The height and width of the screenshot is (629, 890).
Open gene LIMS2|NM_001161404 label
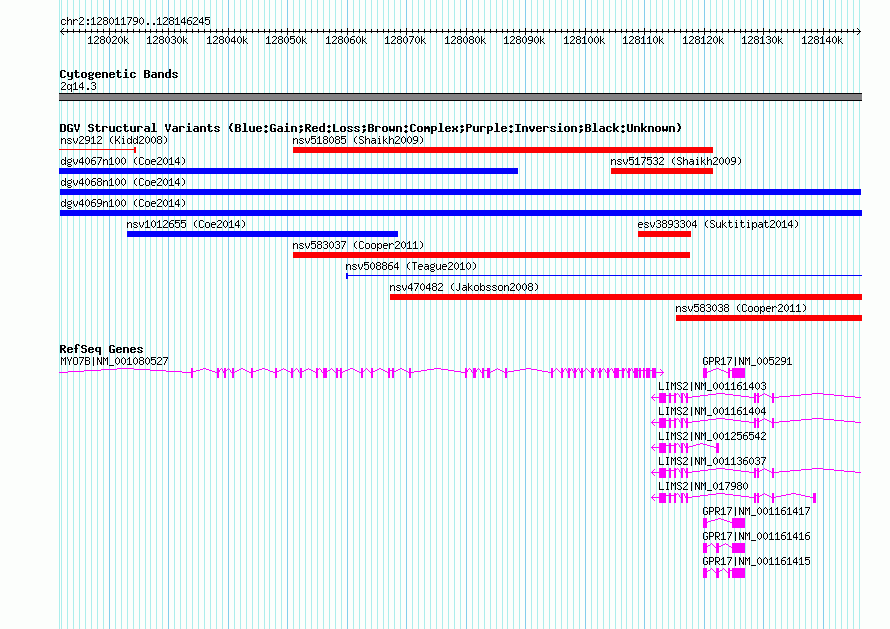coord(712,411)
